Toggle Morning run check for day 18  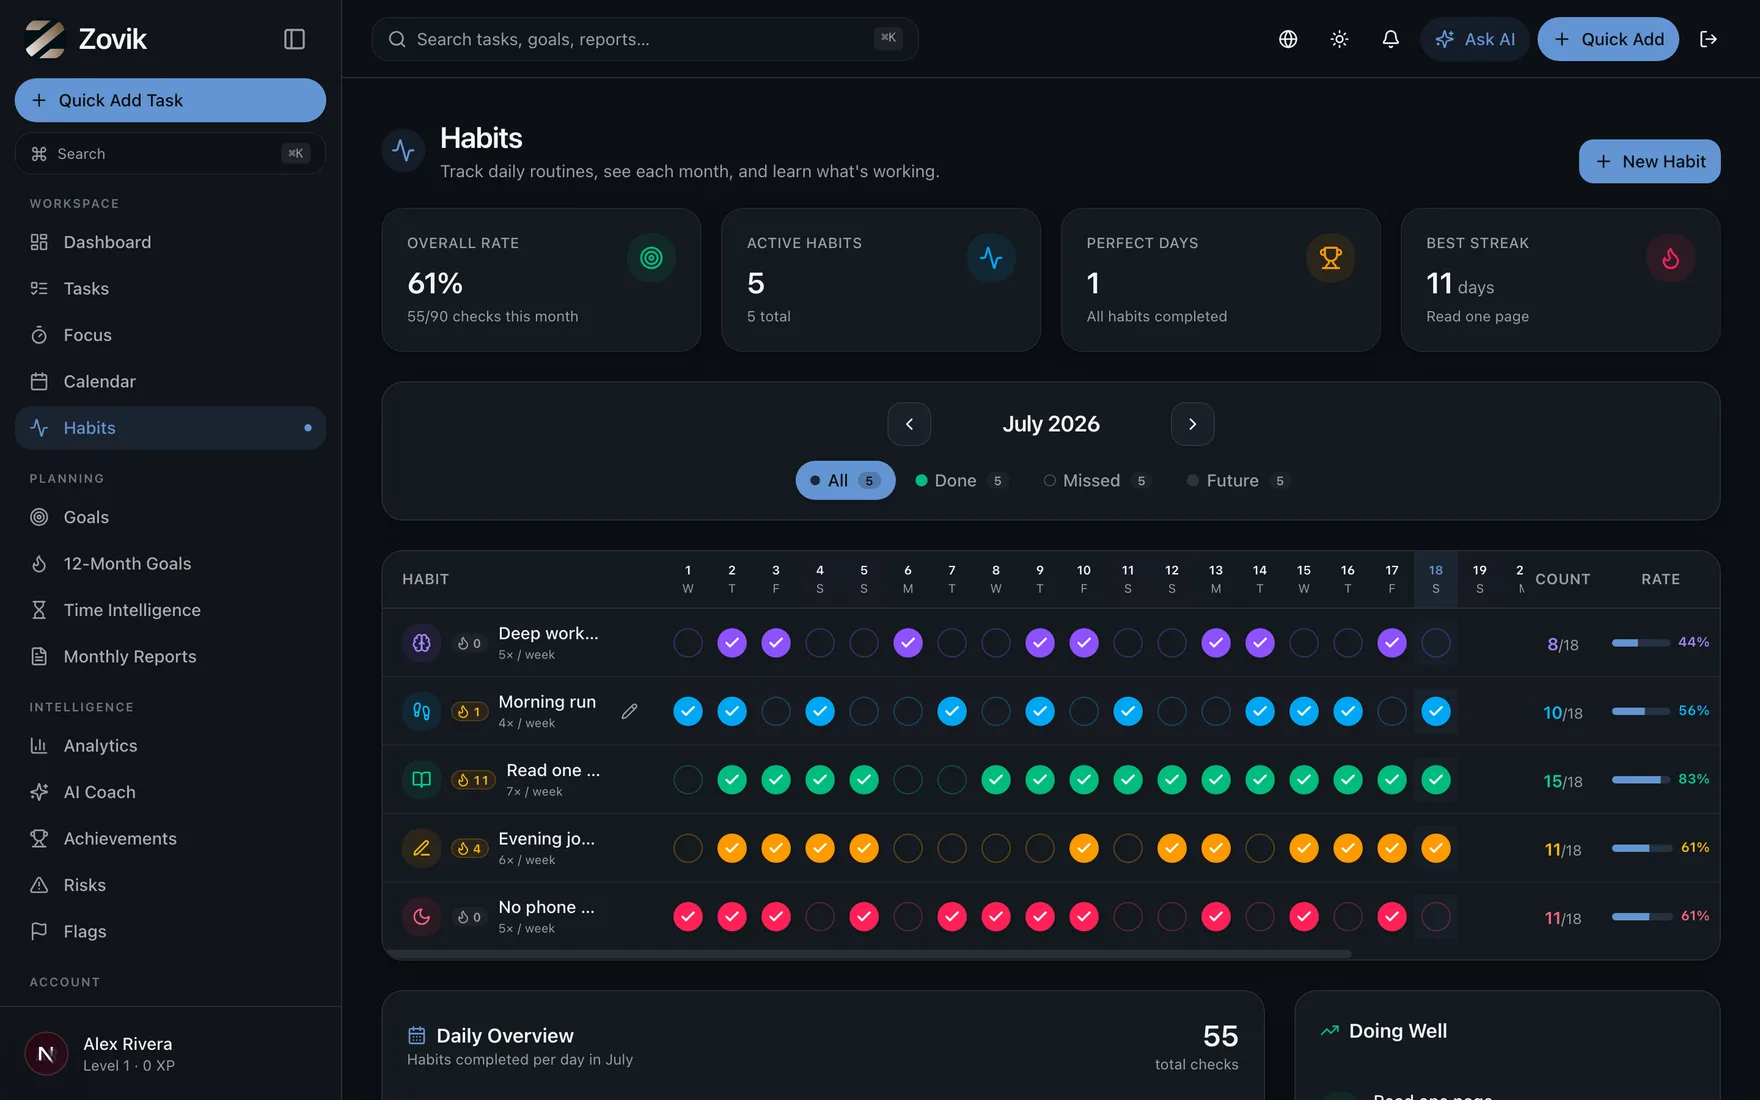tap(1436, 711)
